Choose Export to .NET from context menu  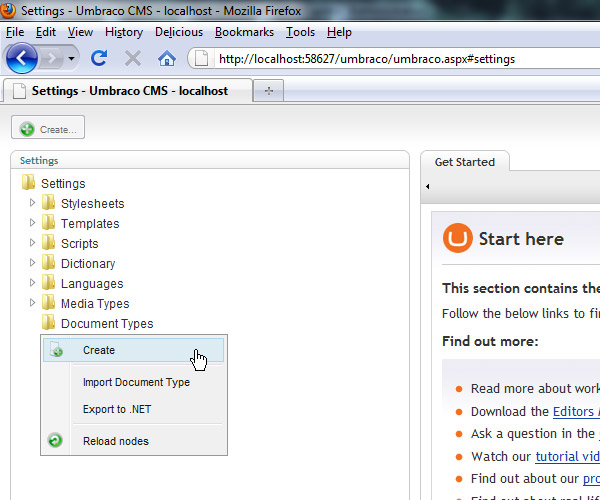(x=117, y=409)
